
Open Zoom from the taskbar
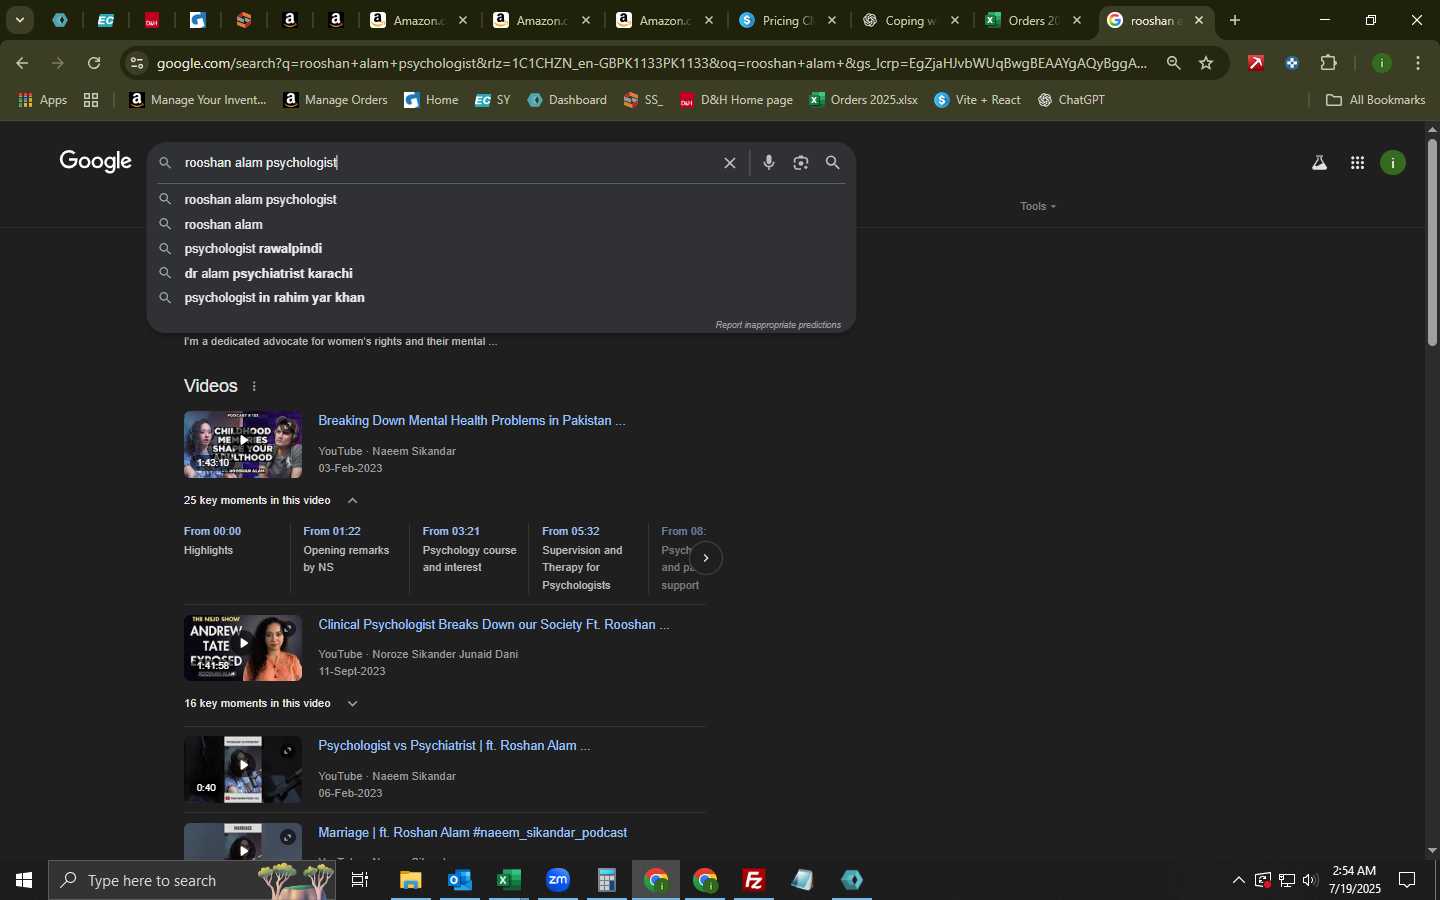click(x=558, y=880)
